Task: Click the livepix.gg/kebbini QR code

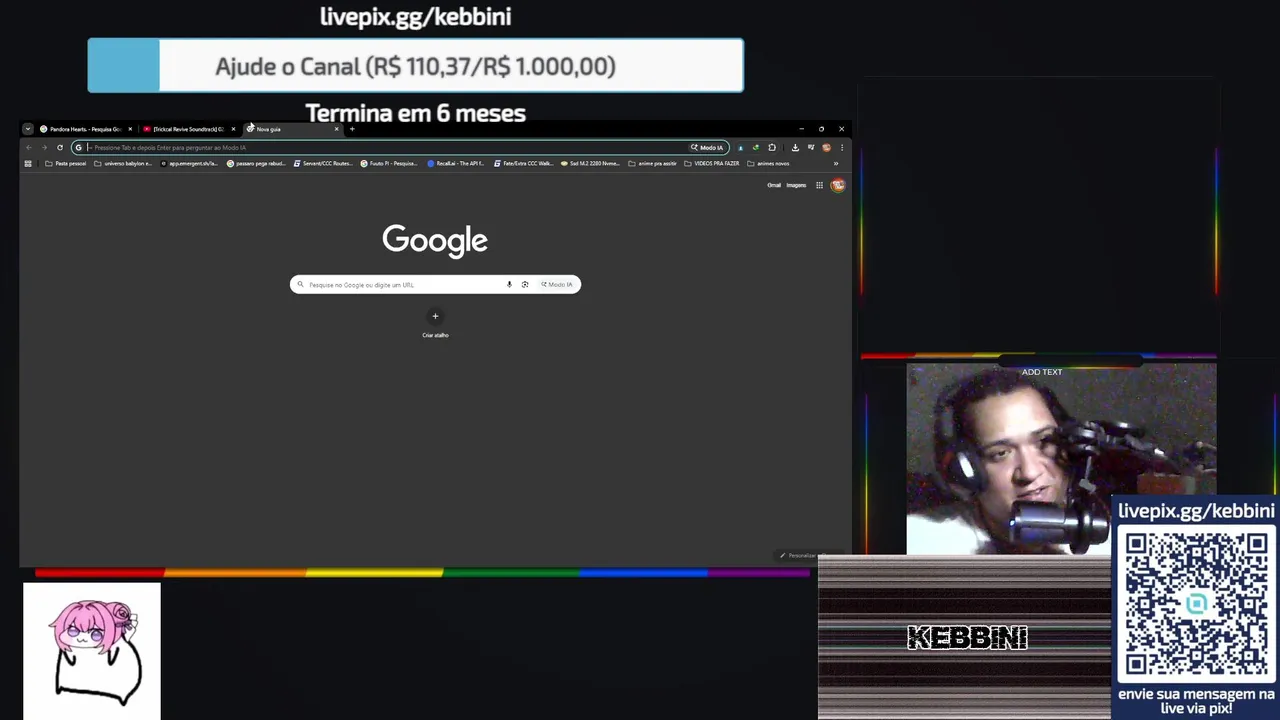Action: coord(1196,604)
